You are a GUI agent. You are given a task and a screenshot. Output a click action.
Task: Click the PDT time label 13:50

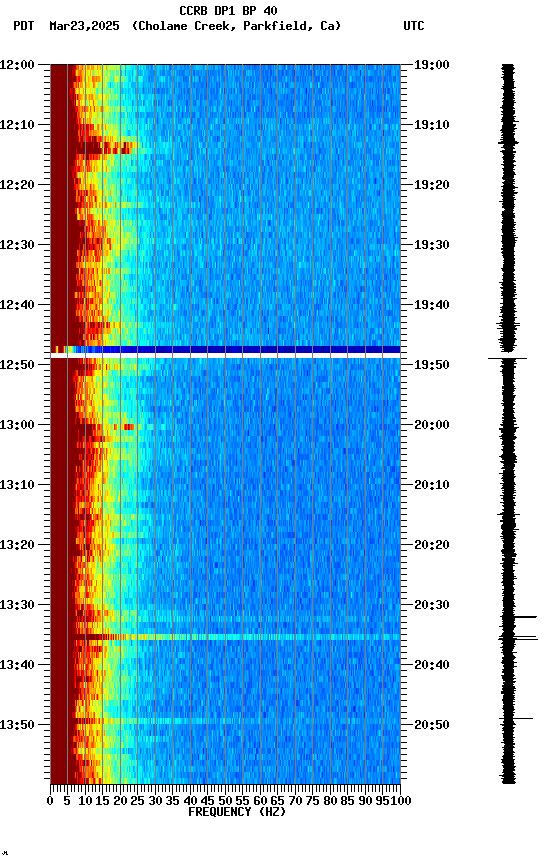pos(17,725)
